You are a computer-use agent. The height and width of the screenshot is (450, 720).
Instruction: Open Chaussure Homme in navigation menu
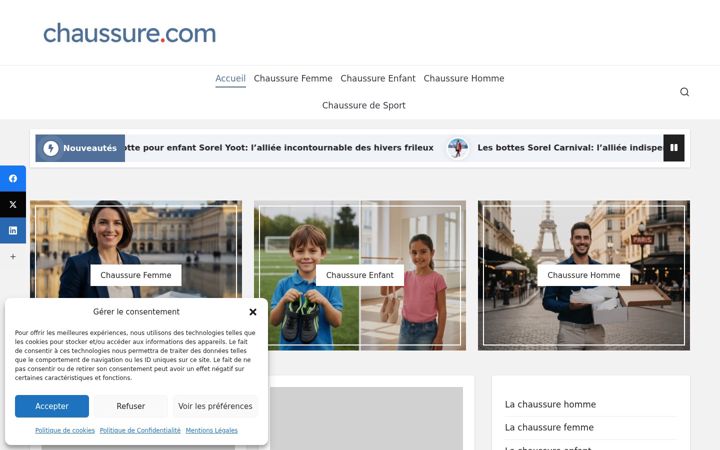464,79
